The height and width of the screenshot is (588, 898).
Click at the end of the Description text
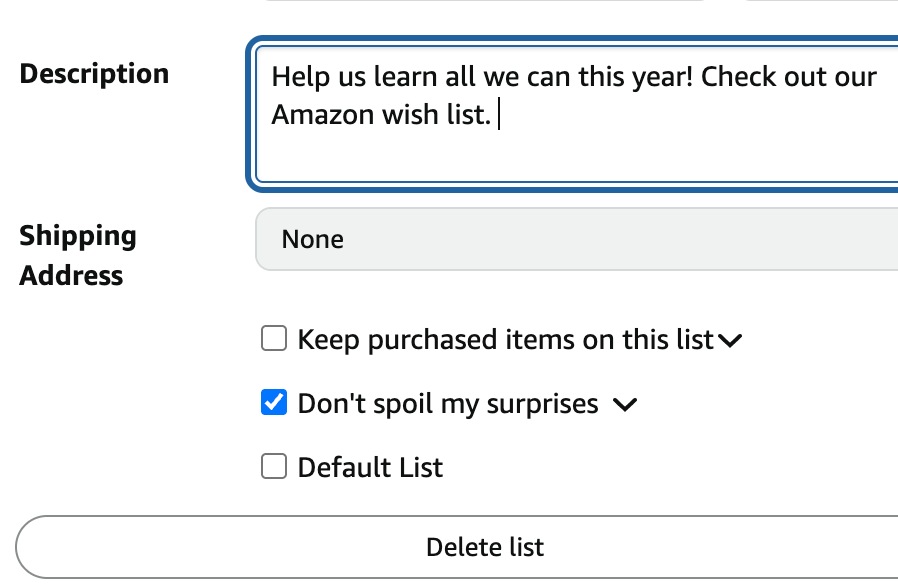click(500, 114)
